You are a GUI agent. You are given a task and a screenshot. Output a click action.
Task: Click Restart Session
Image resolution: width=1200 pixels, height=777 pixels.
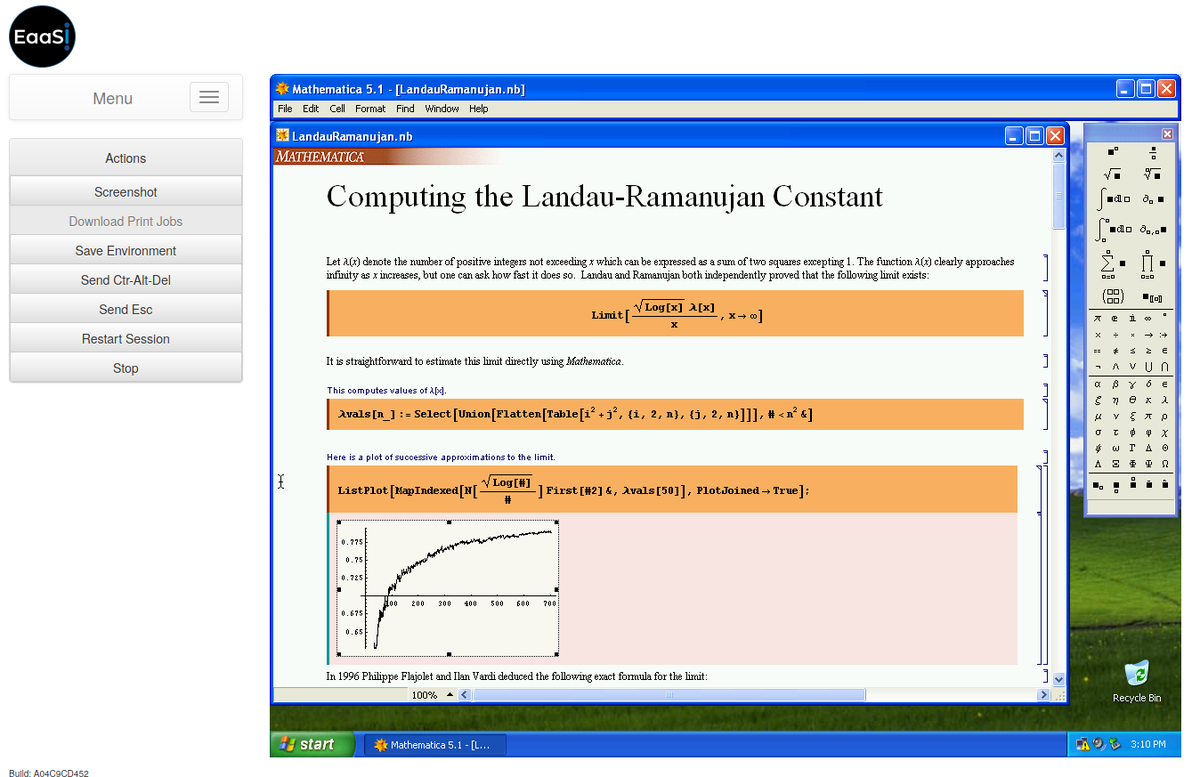tap(126, 339)
